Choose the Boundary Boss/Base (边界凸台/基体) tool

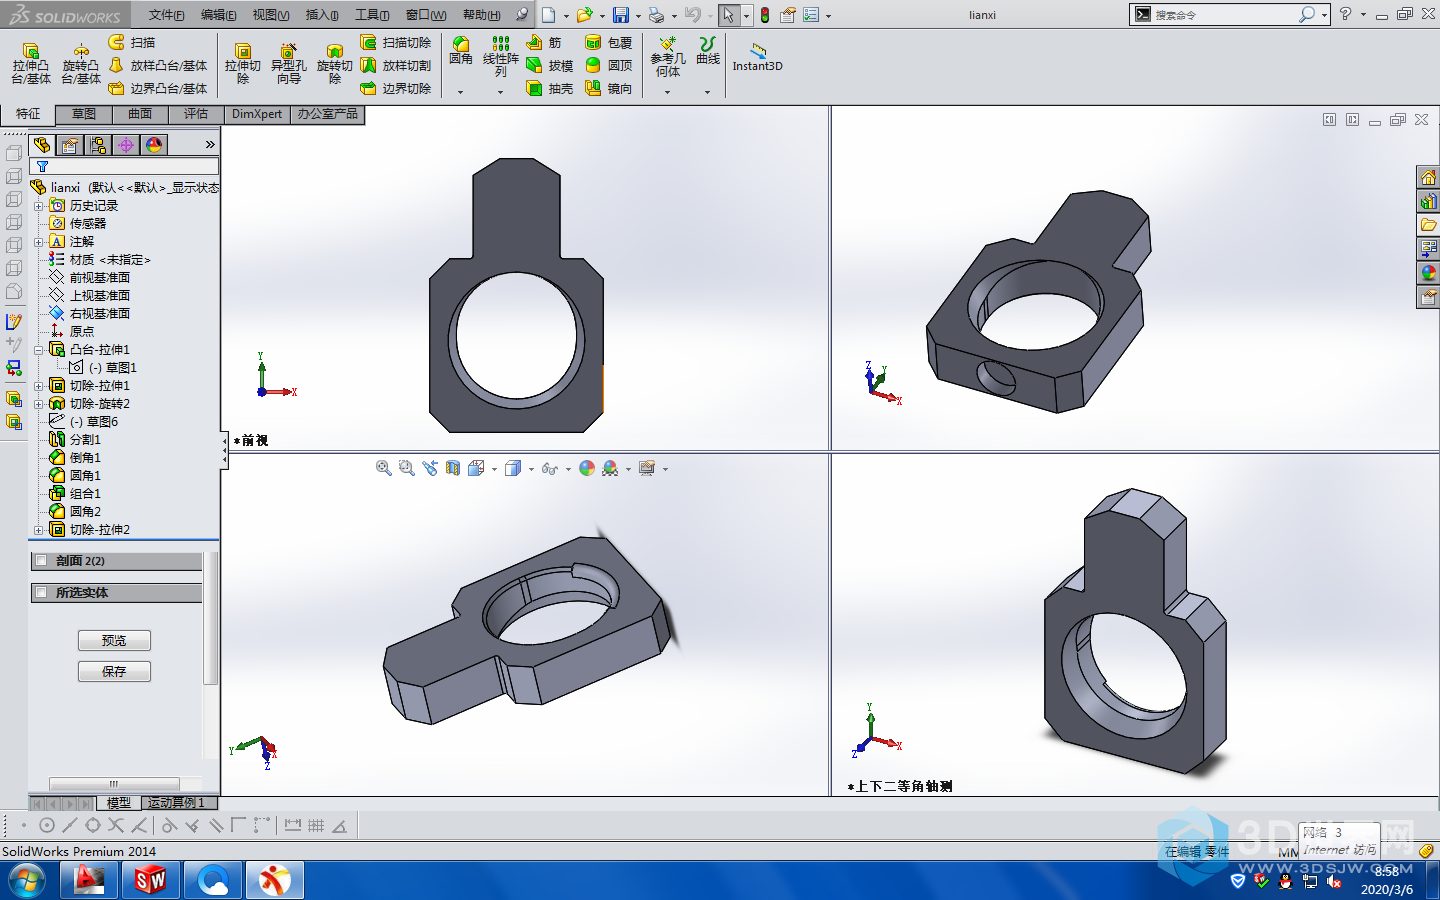click(x=158, y=88)
